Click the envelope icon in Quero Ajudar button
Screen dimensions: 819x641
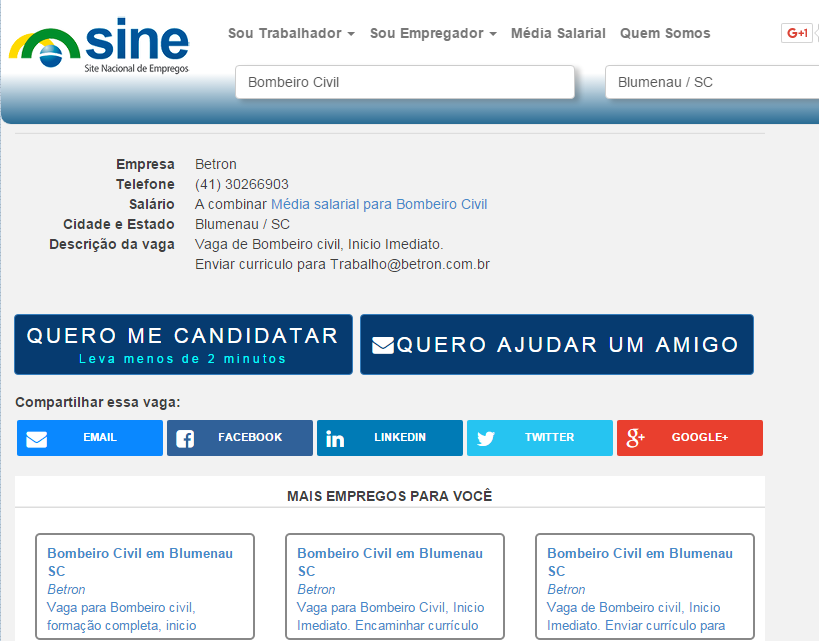click(x=383, y=345)
